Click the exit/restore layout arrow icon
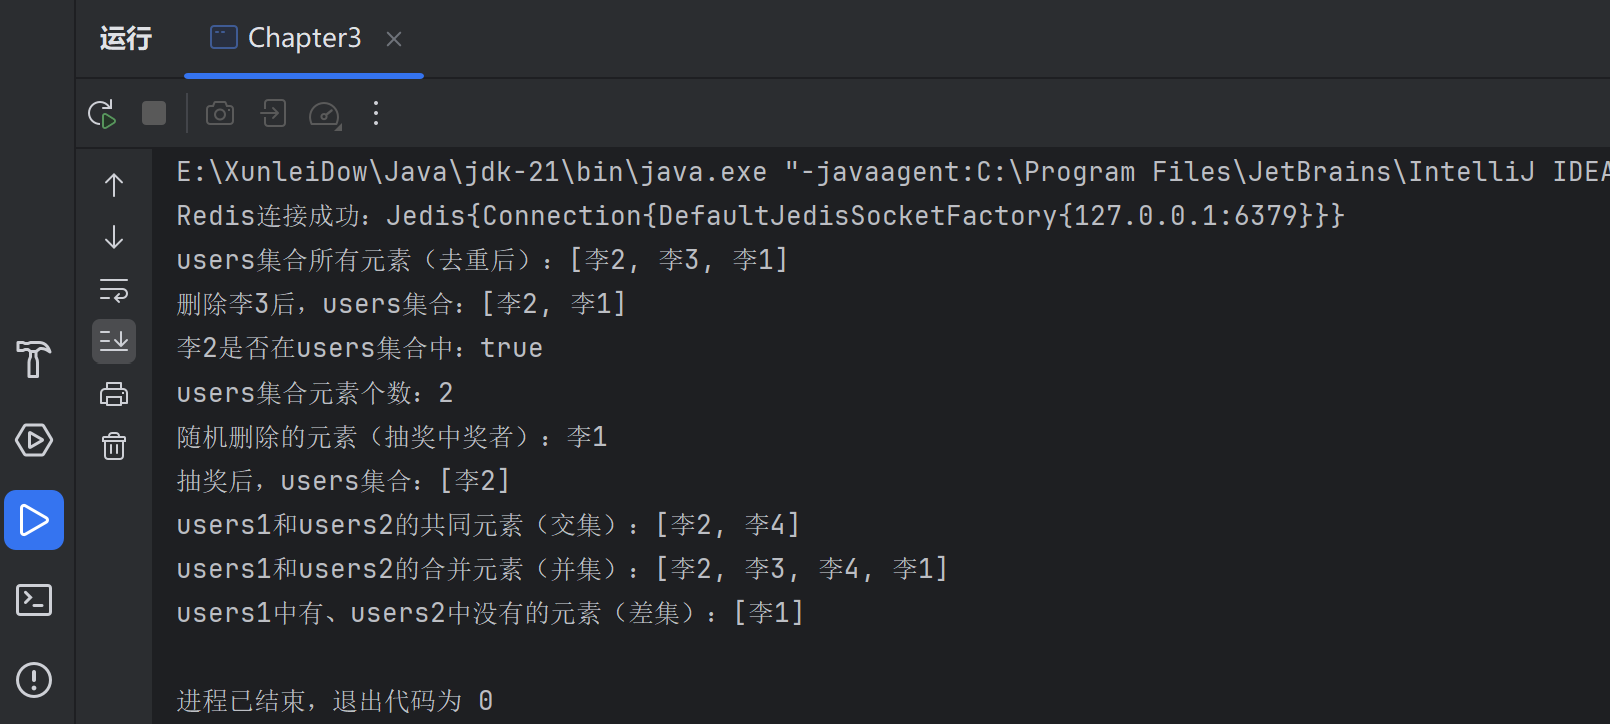This screenshot has height=724, width=1610. point(273,113)
